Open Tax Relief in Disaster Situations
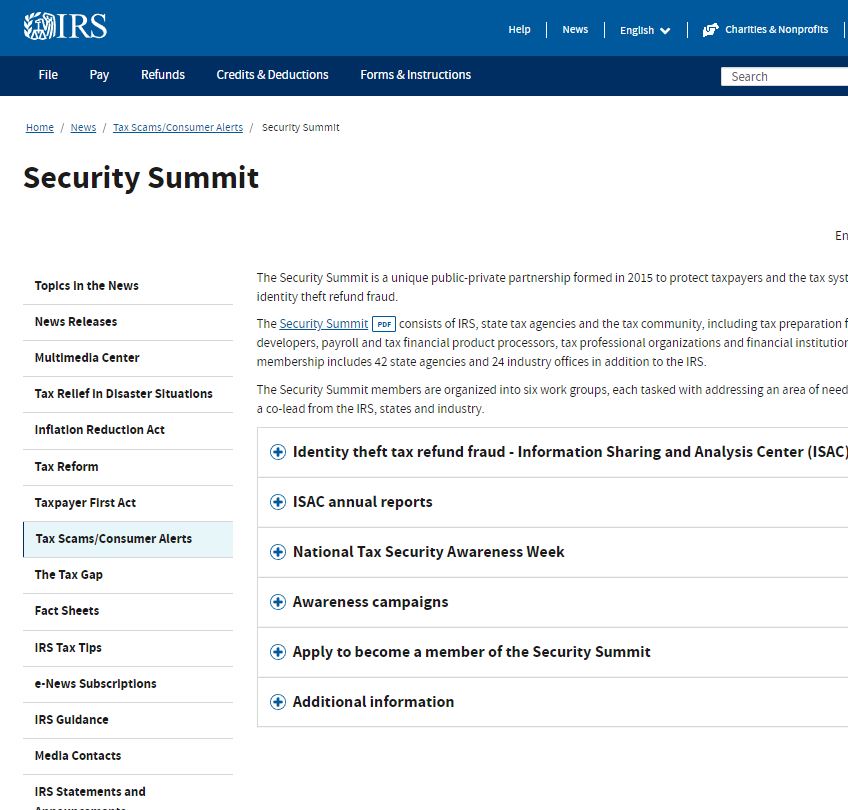The width and height of the screenshot is (848, 810). [x=128, y=394]
